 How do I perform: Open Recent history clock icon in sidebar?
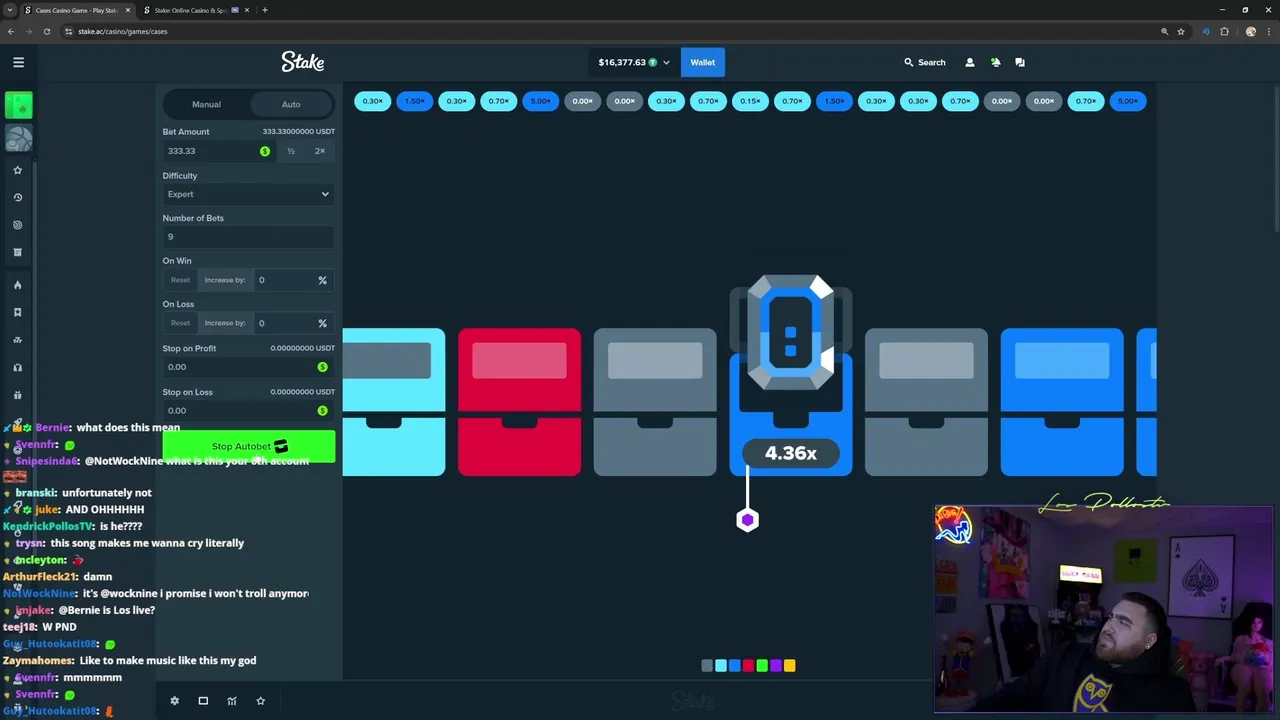tap(17, 197)
